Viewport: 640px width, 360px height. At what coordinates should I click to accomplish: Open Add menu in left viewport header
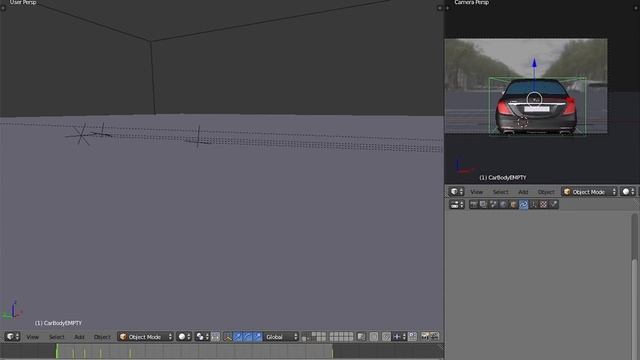(x=79, y=337)
